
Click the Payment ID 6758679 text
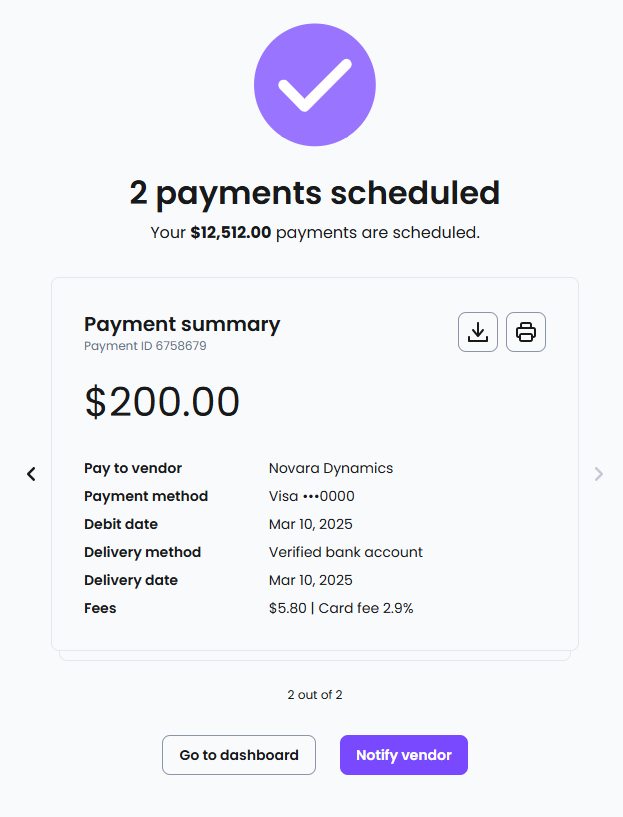click(x=145, y=346)
